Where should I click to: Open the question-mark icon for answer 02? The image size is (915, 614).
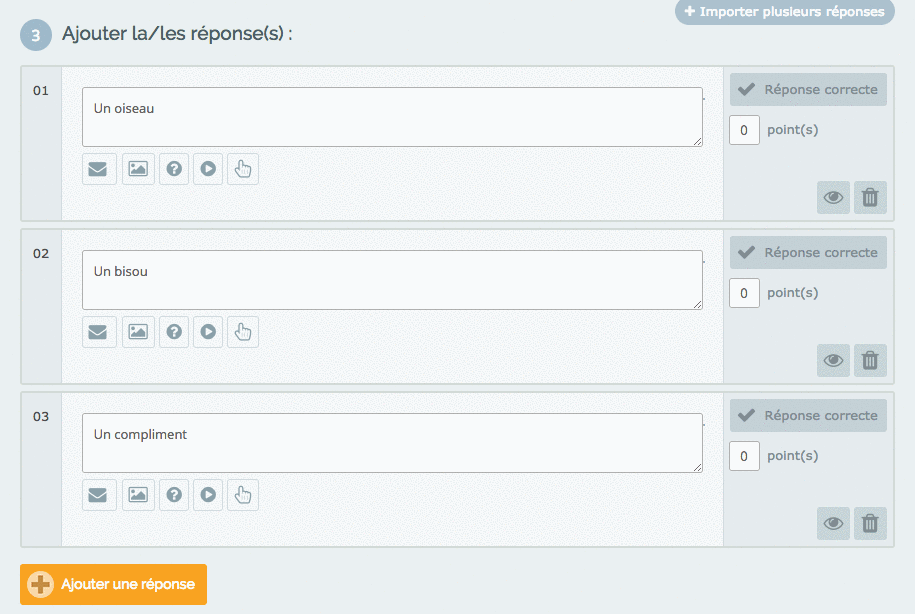coord(174,332)
